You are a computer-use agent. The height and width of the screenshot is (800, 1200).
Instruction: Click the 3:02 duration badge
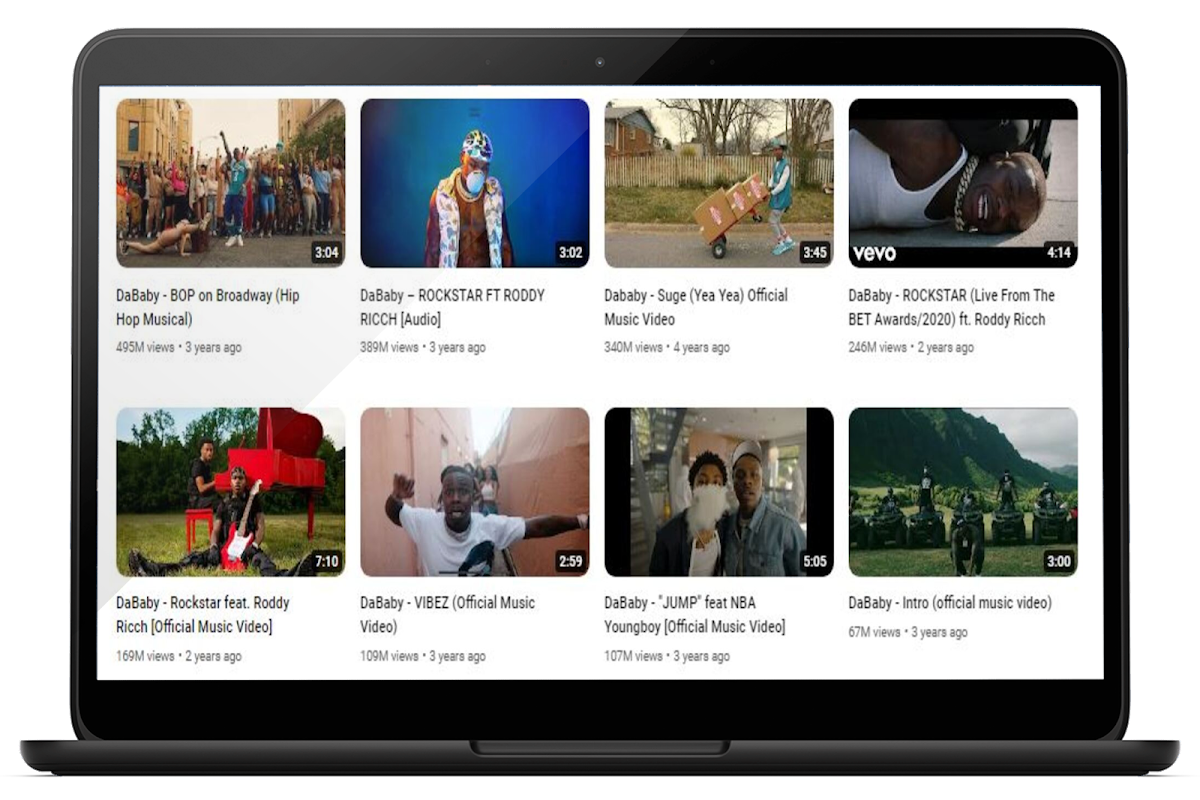[x=571, y=253]
